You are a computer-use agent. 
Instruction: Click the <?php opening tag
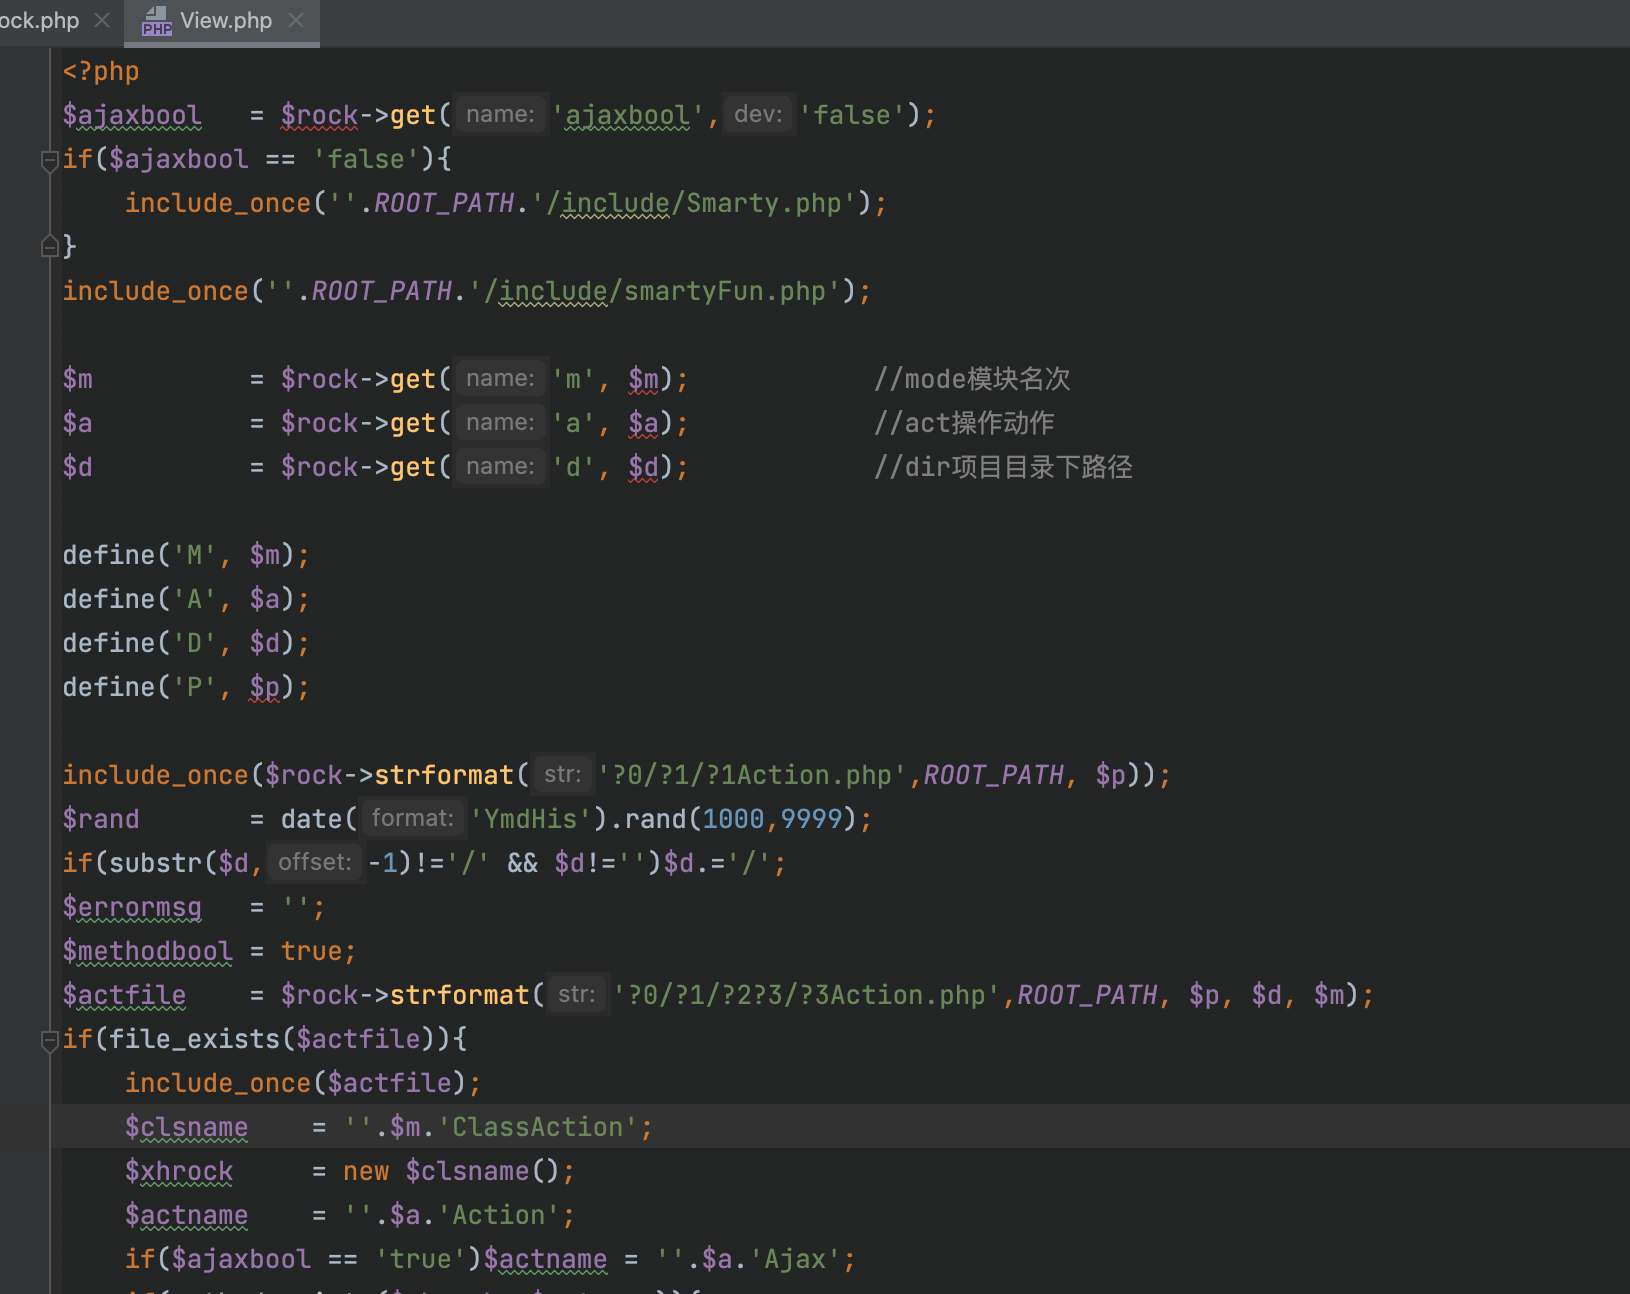(x=101, y=72)
